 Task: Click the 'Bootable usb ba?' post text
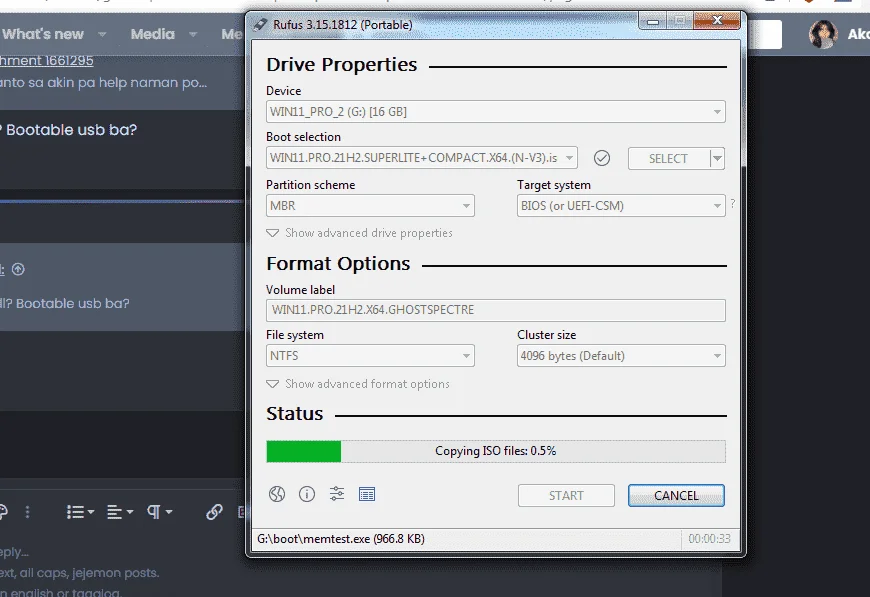point(72,130)
